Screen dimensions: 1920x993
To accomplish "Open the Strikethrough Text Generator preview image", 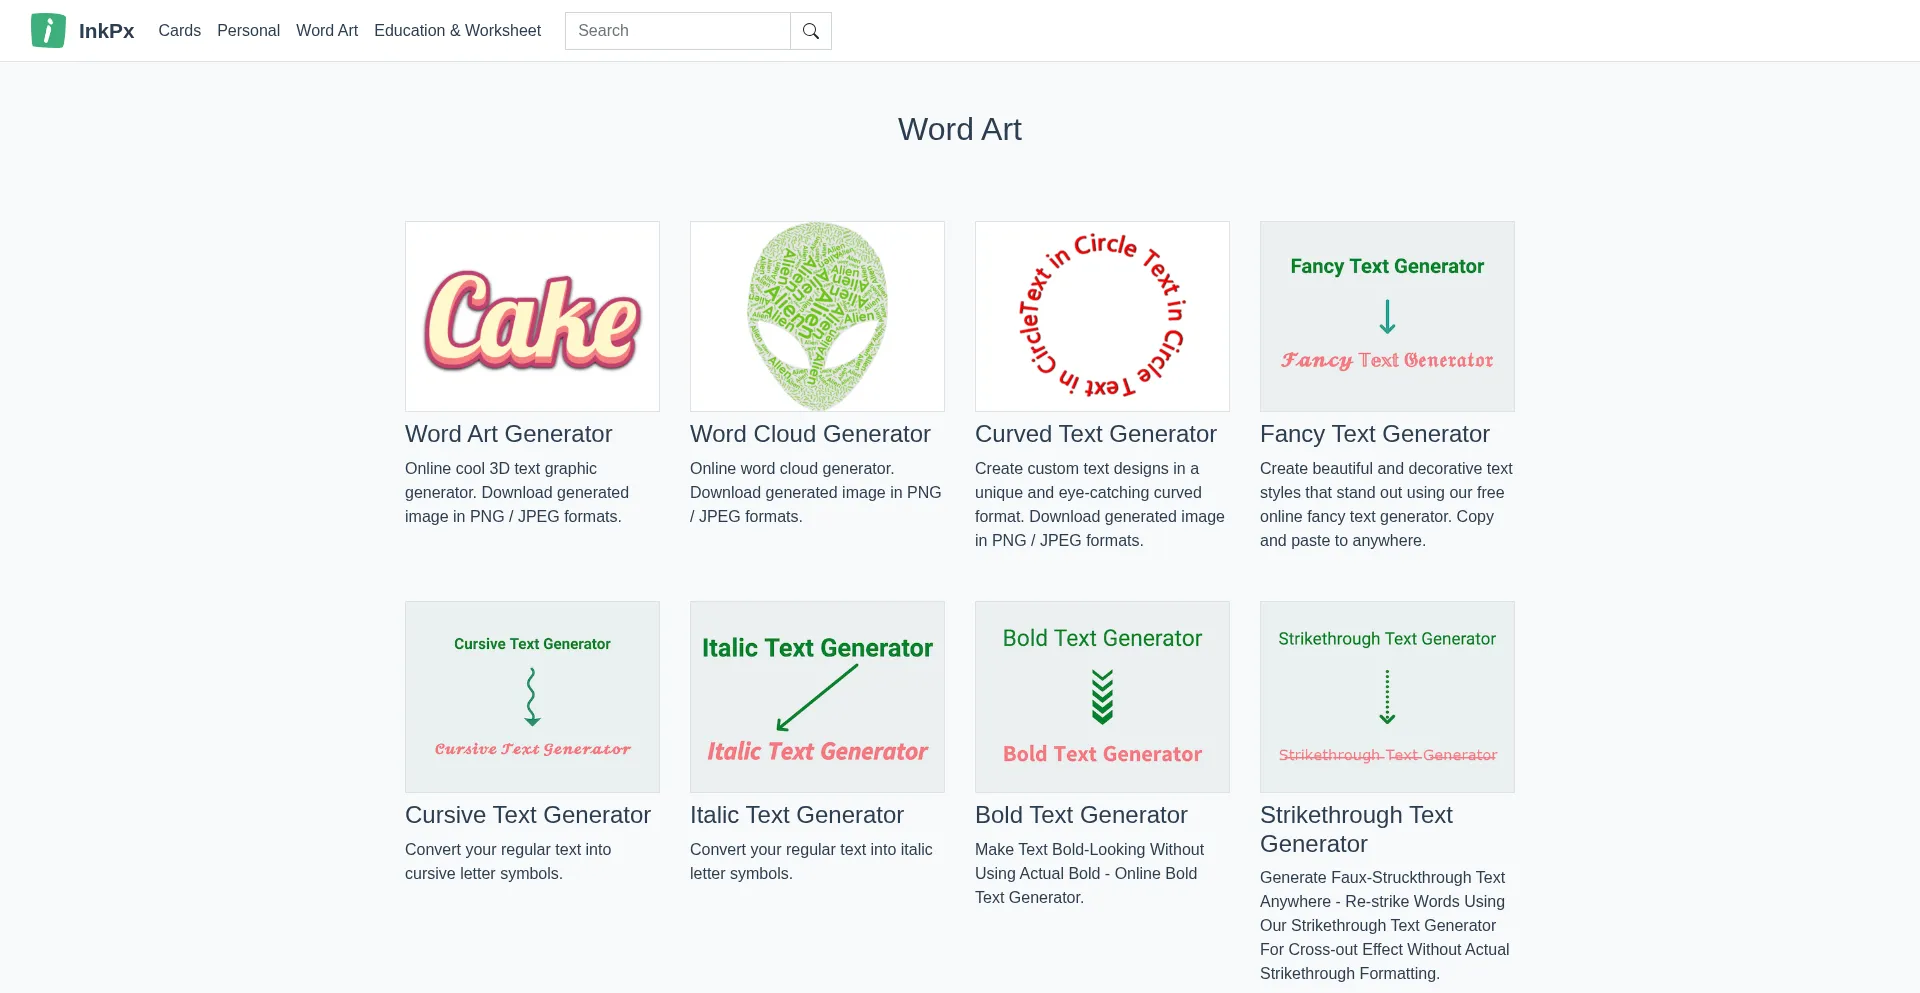I will tap(1387, 697).
